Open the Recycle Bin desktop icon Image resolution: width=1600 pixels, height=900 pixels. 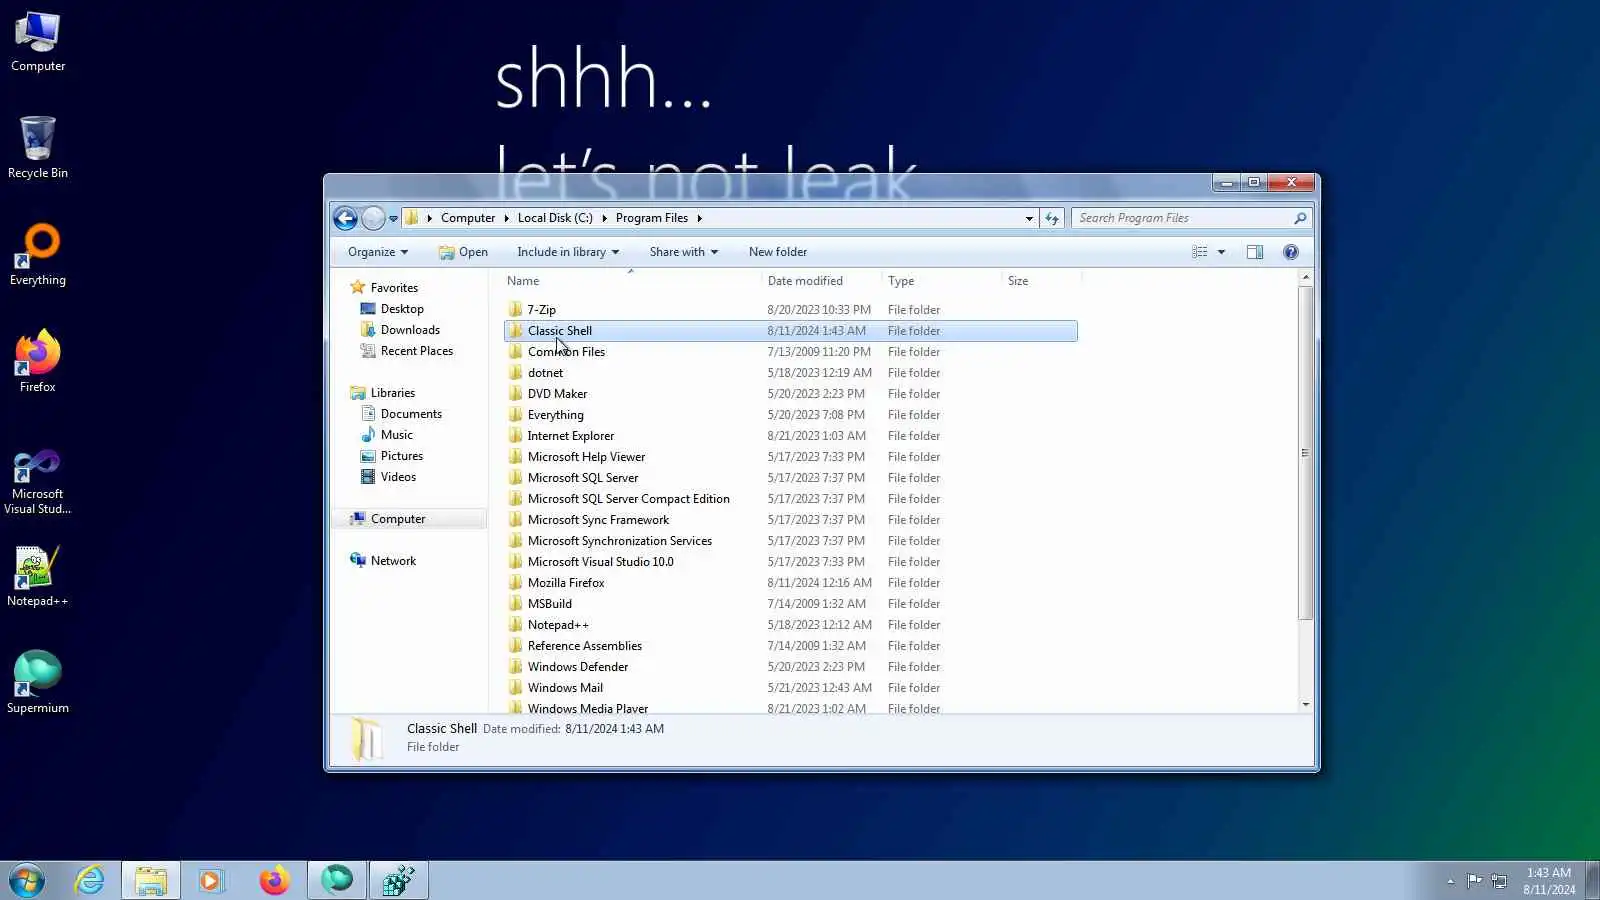[x=38, y=147]
